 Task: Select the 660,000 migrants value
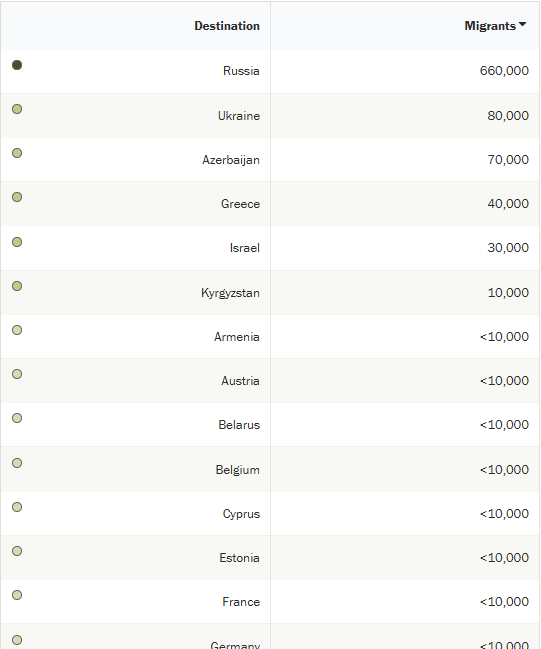pos(504,71)
